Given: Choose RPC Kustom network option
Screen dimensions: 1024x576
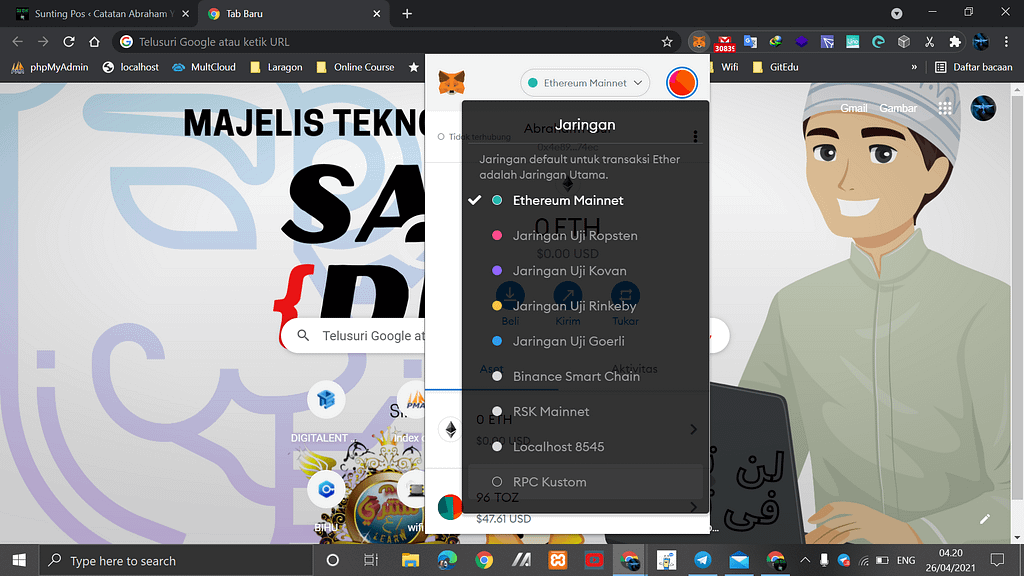Looking at the screenshot, I should click(x=585, y=482).
